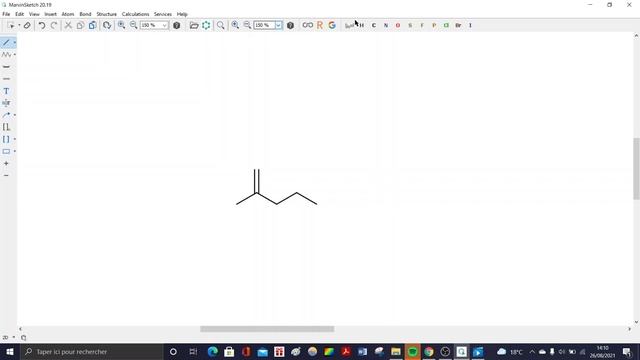Click first black help hexagon icon
The height and width of the screenshot is (360, 640).
point(176,25)
